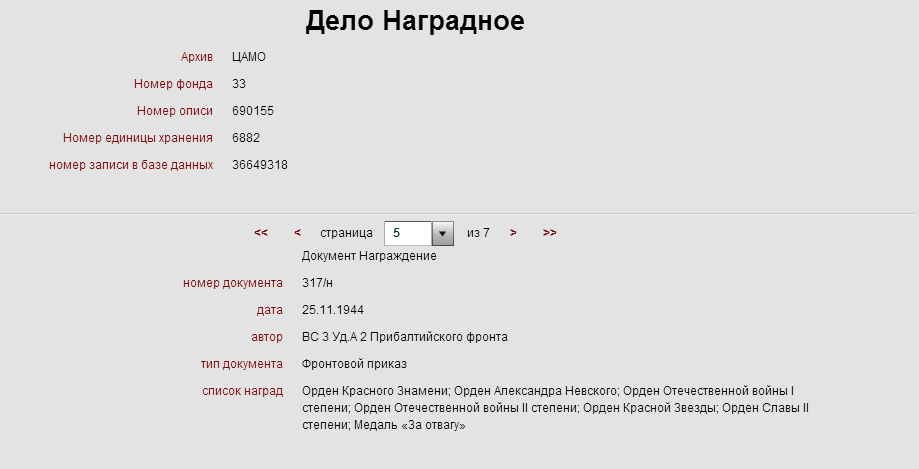919x469 pixels.
Task: Click the 'Фронтовой приказ' document type
Action: coord(354,364)
